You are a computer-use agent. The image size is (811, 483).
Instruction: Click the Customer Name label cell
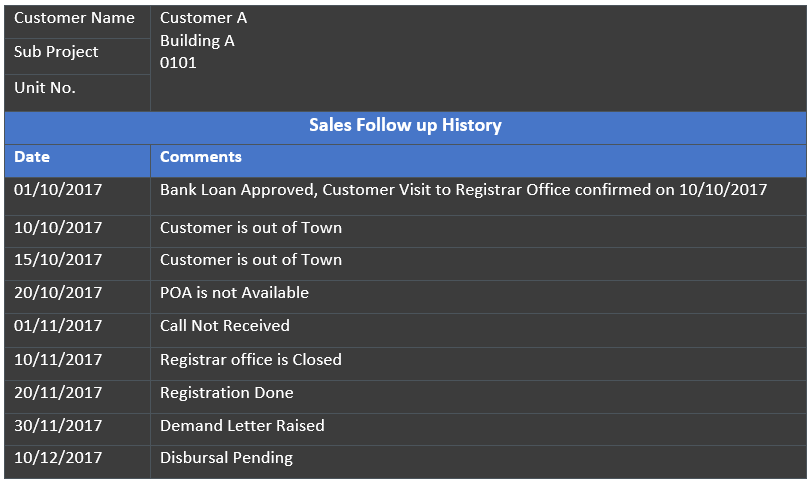pyautogui.click(x=74, y=18)
